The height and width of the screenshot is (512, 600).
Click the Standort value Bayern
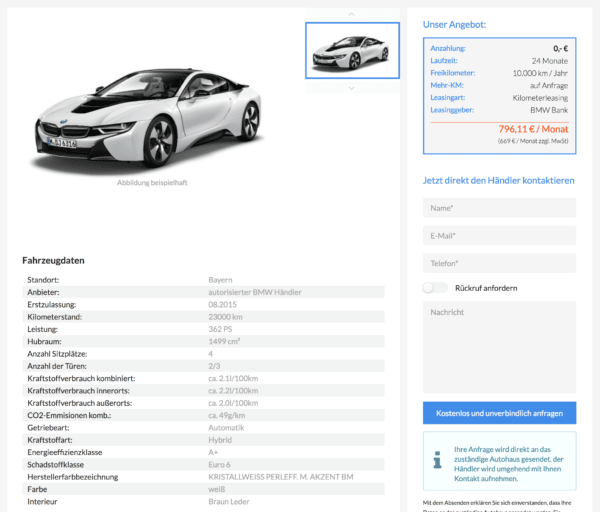[220, 280]
